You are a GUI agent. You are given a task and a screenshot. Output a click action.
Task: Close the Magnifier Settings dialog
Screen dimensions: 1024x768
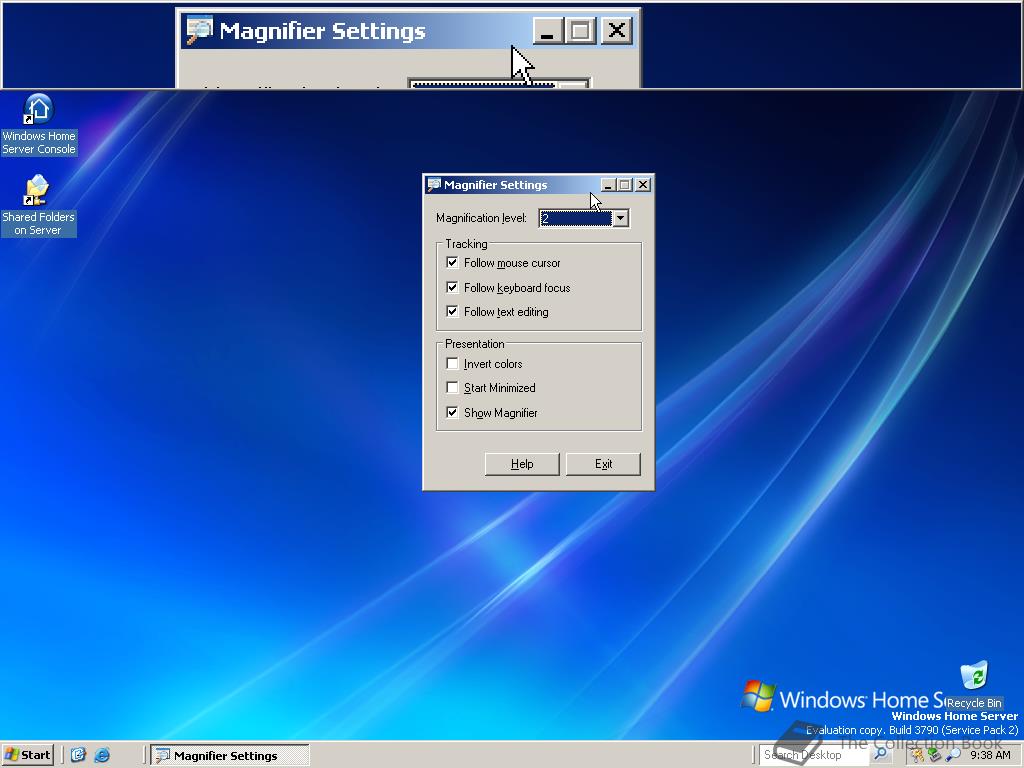coord(643,185)
